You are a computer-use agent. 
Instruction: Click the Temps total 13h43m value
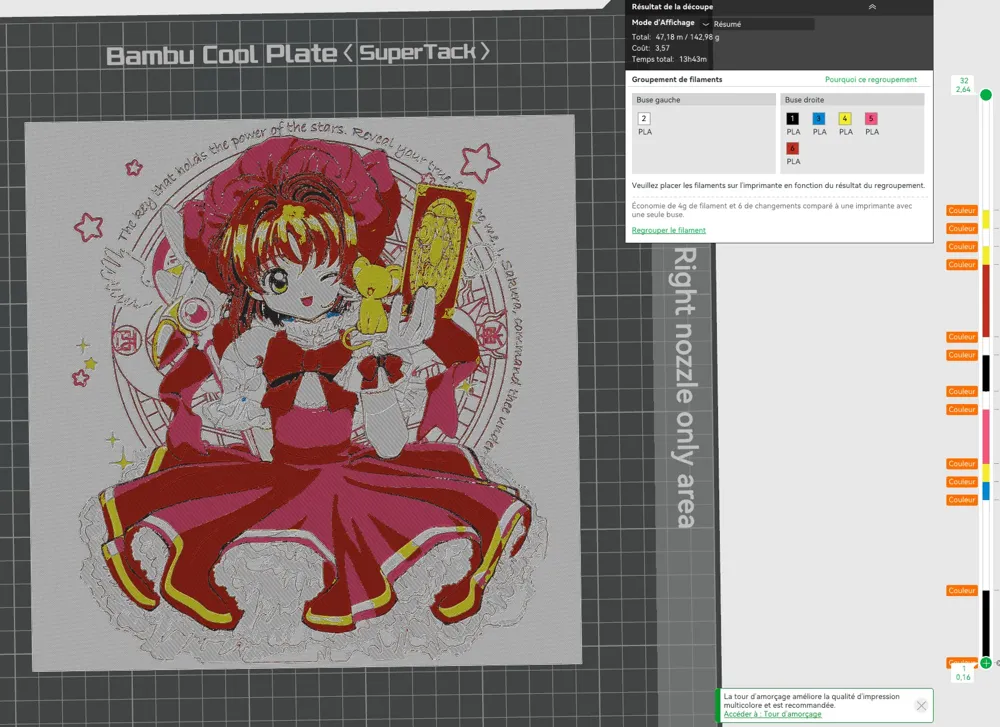tap(693, 59)
